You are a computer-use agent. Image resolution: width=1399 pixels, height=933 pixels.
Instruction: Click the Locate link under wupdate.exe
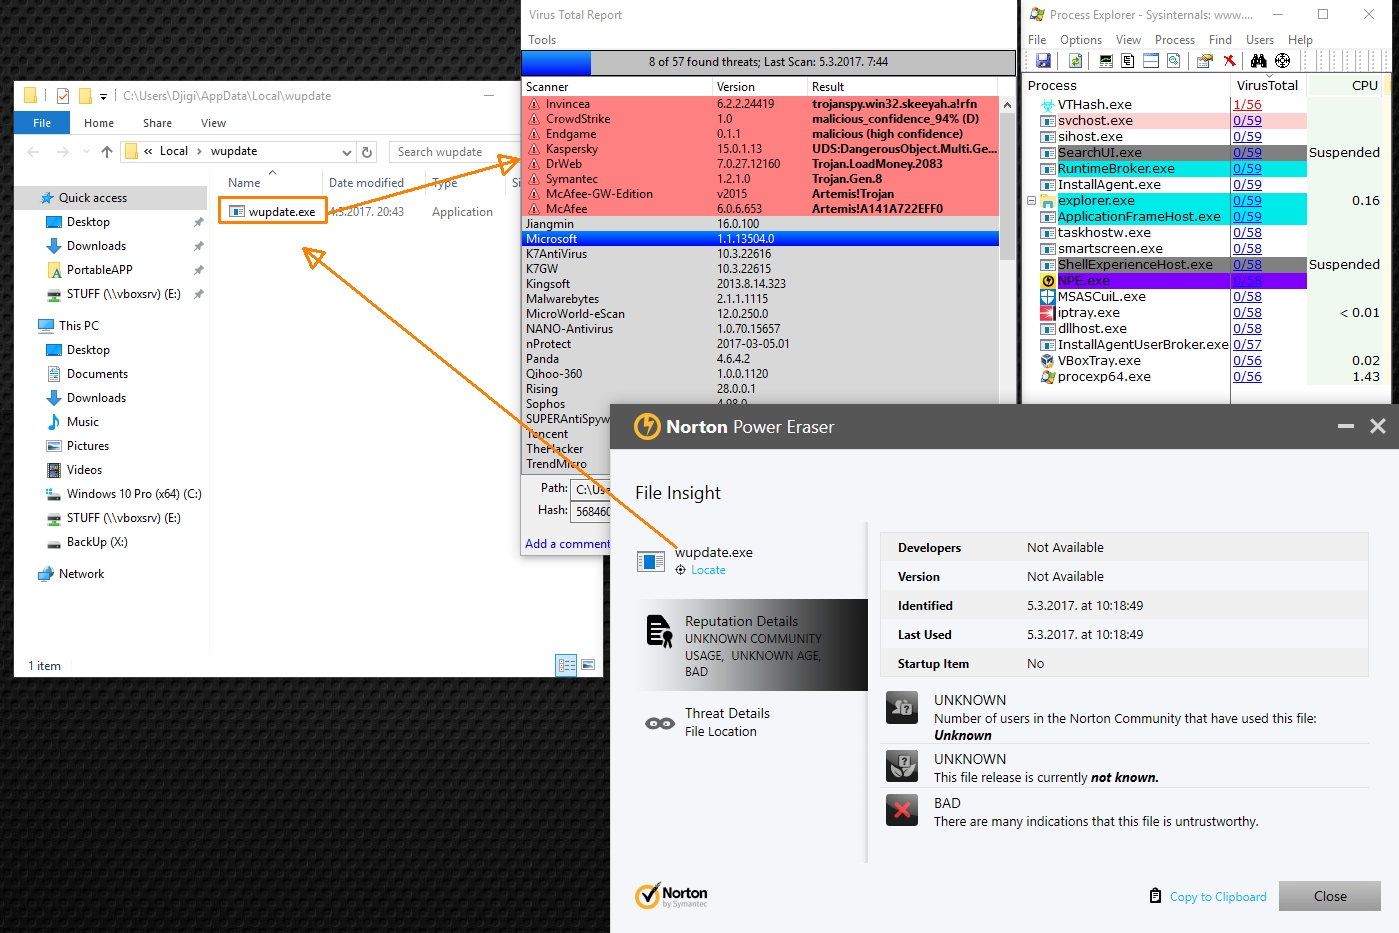(x=708, y=570)
